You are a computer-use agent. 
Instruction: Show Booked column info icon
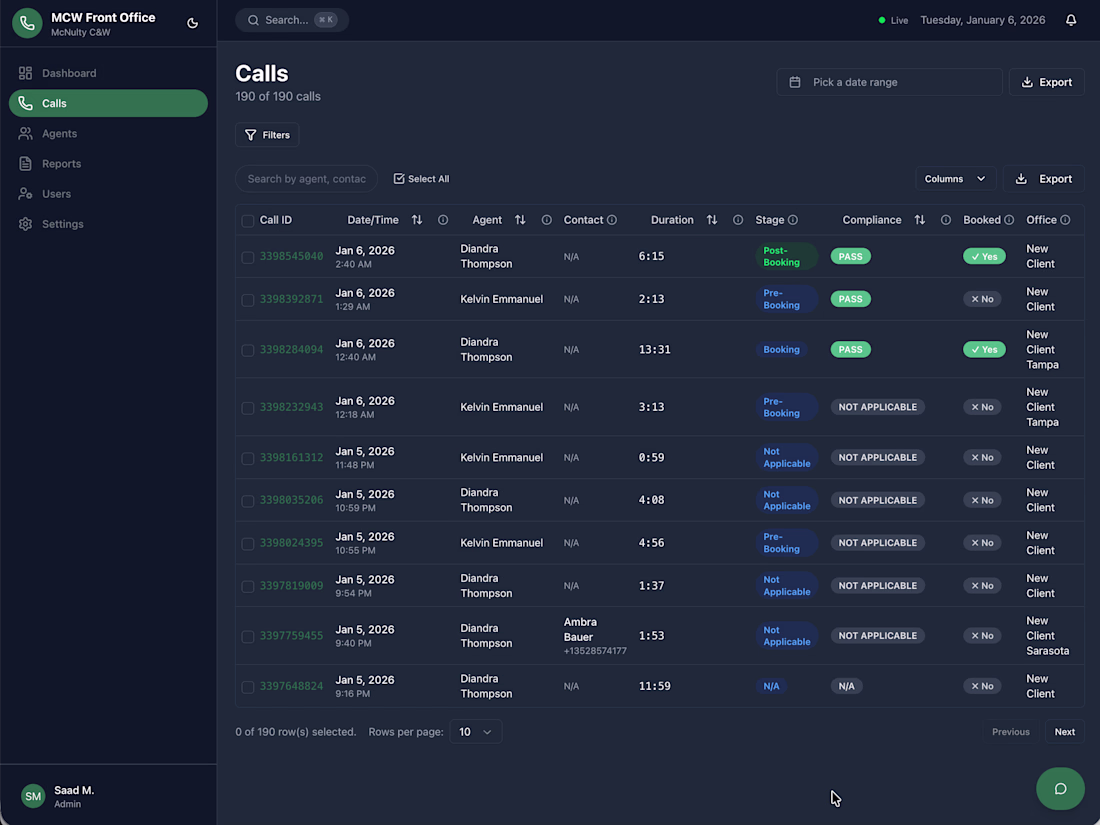(1009, 220)
